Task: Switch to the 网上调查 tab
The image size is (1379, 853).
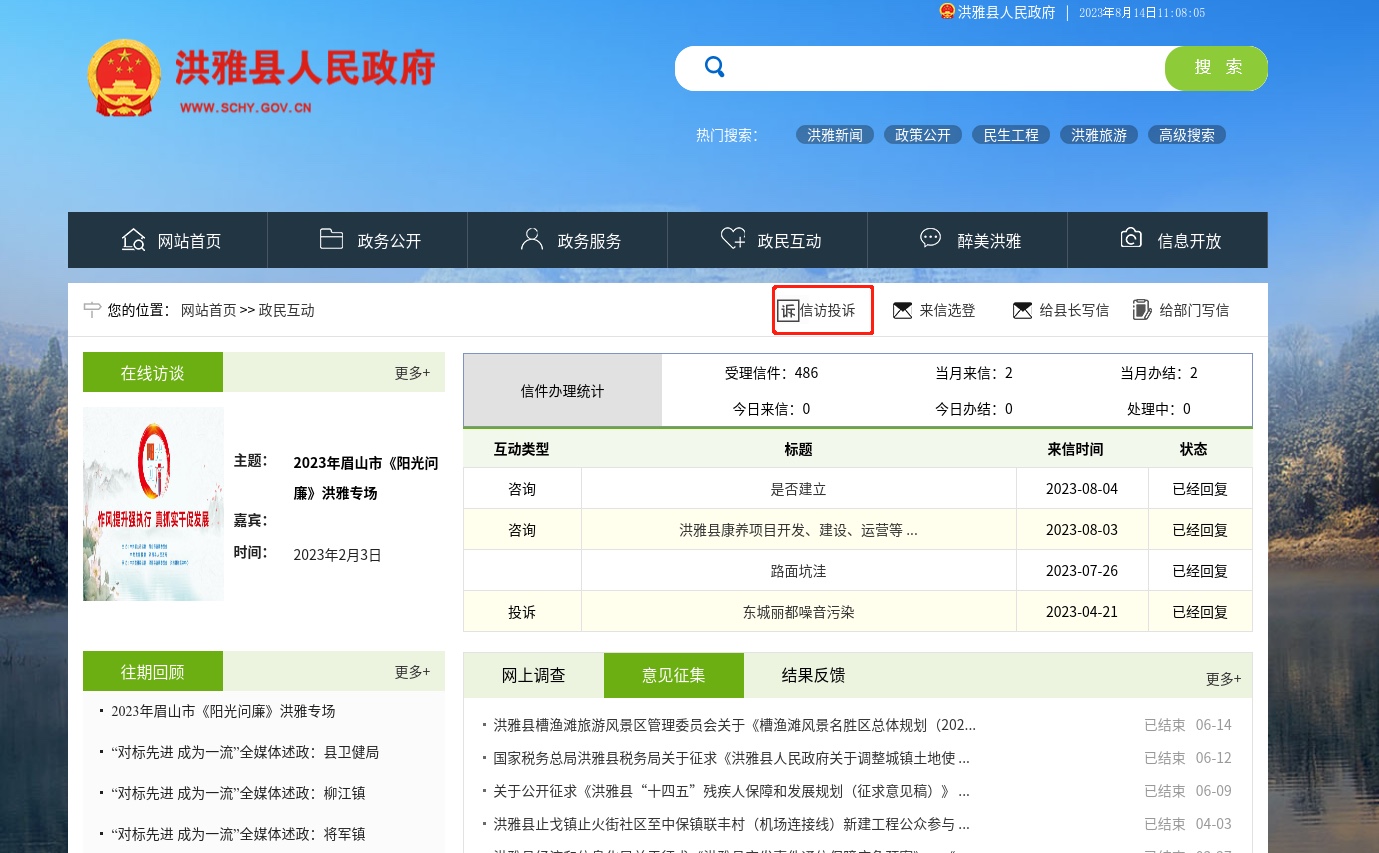Action: 534,676
